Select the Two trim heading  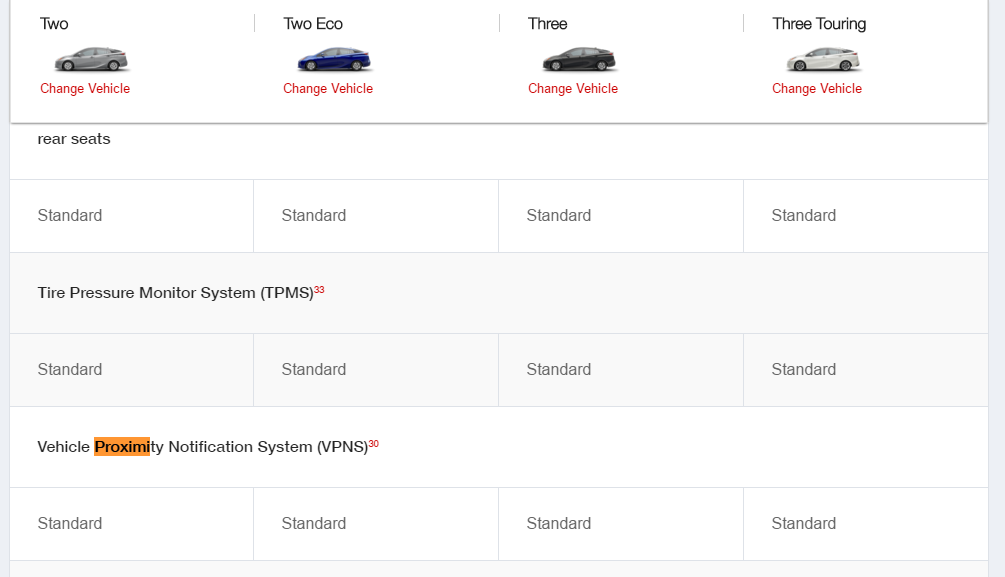pos(54,24)
